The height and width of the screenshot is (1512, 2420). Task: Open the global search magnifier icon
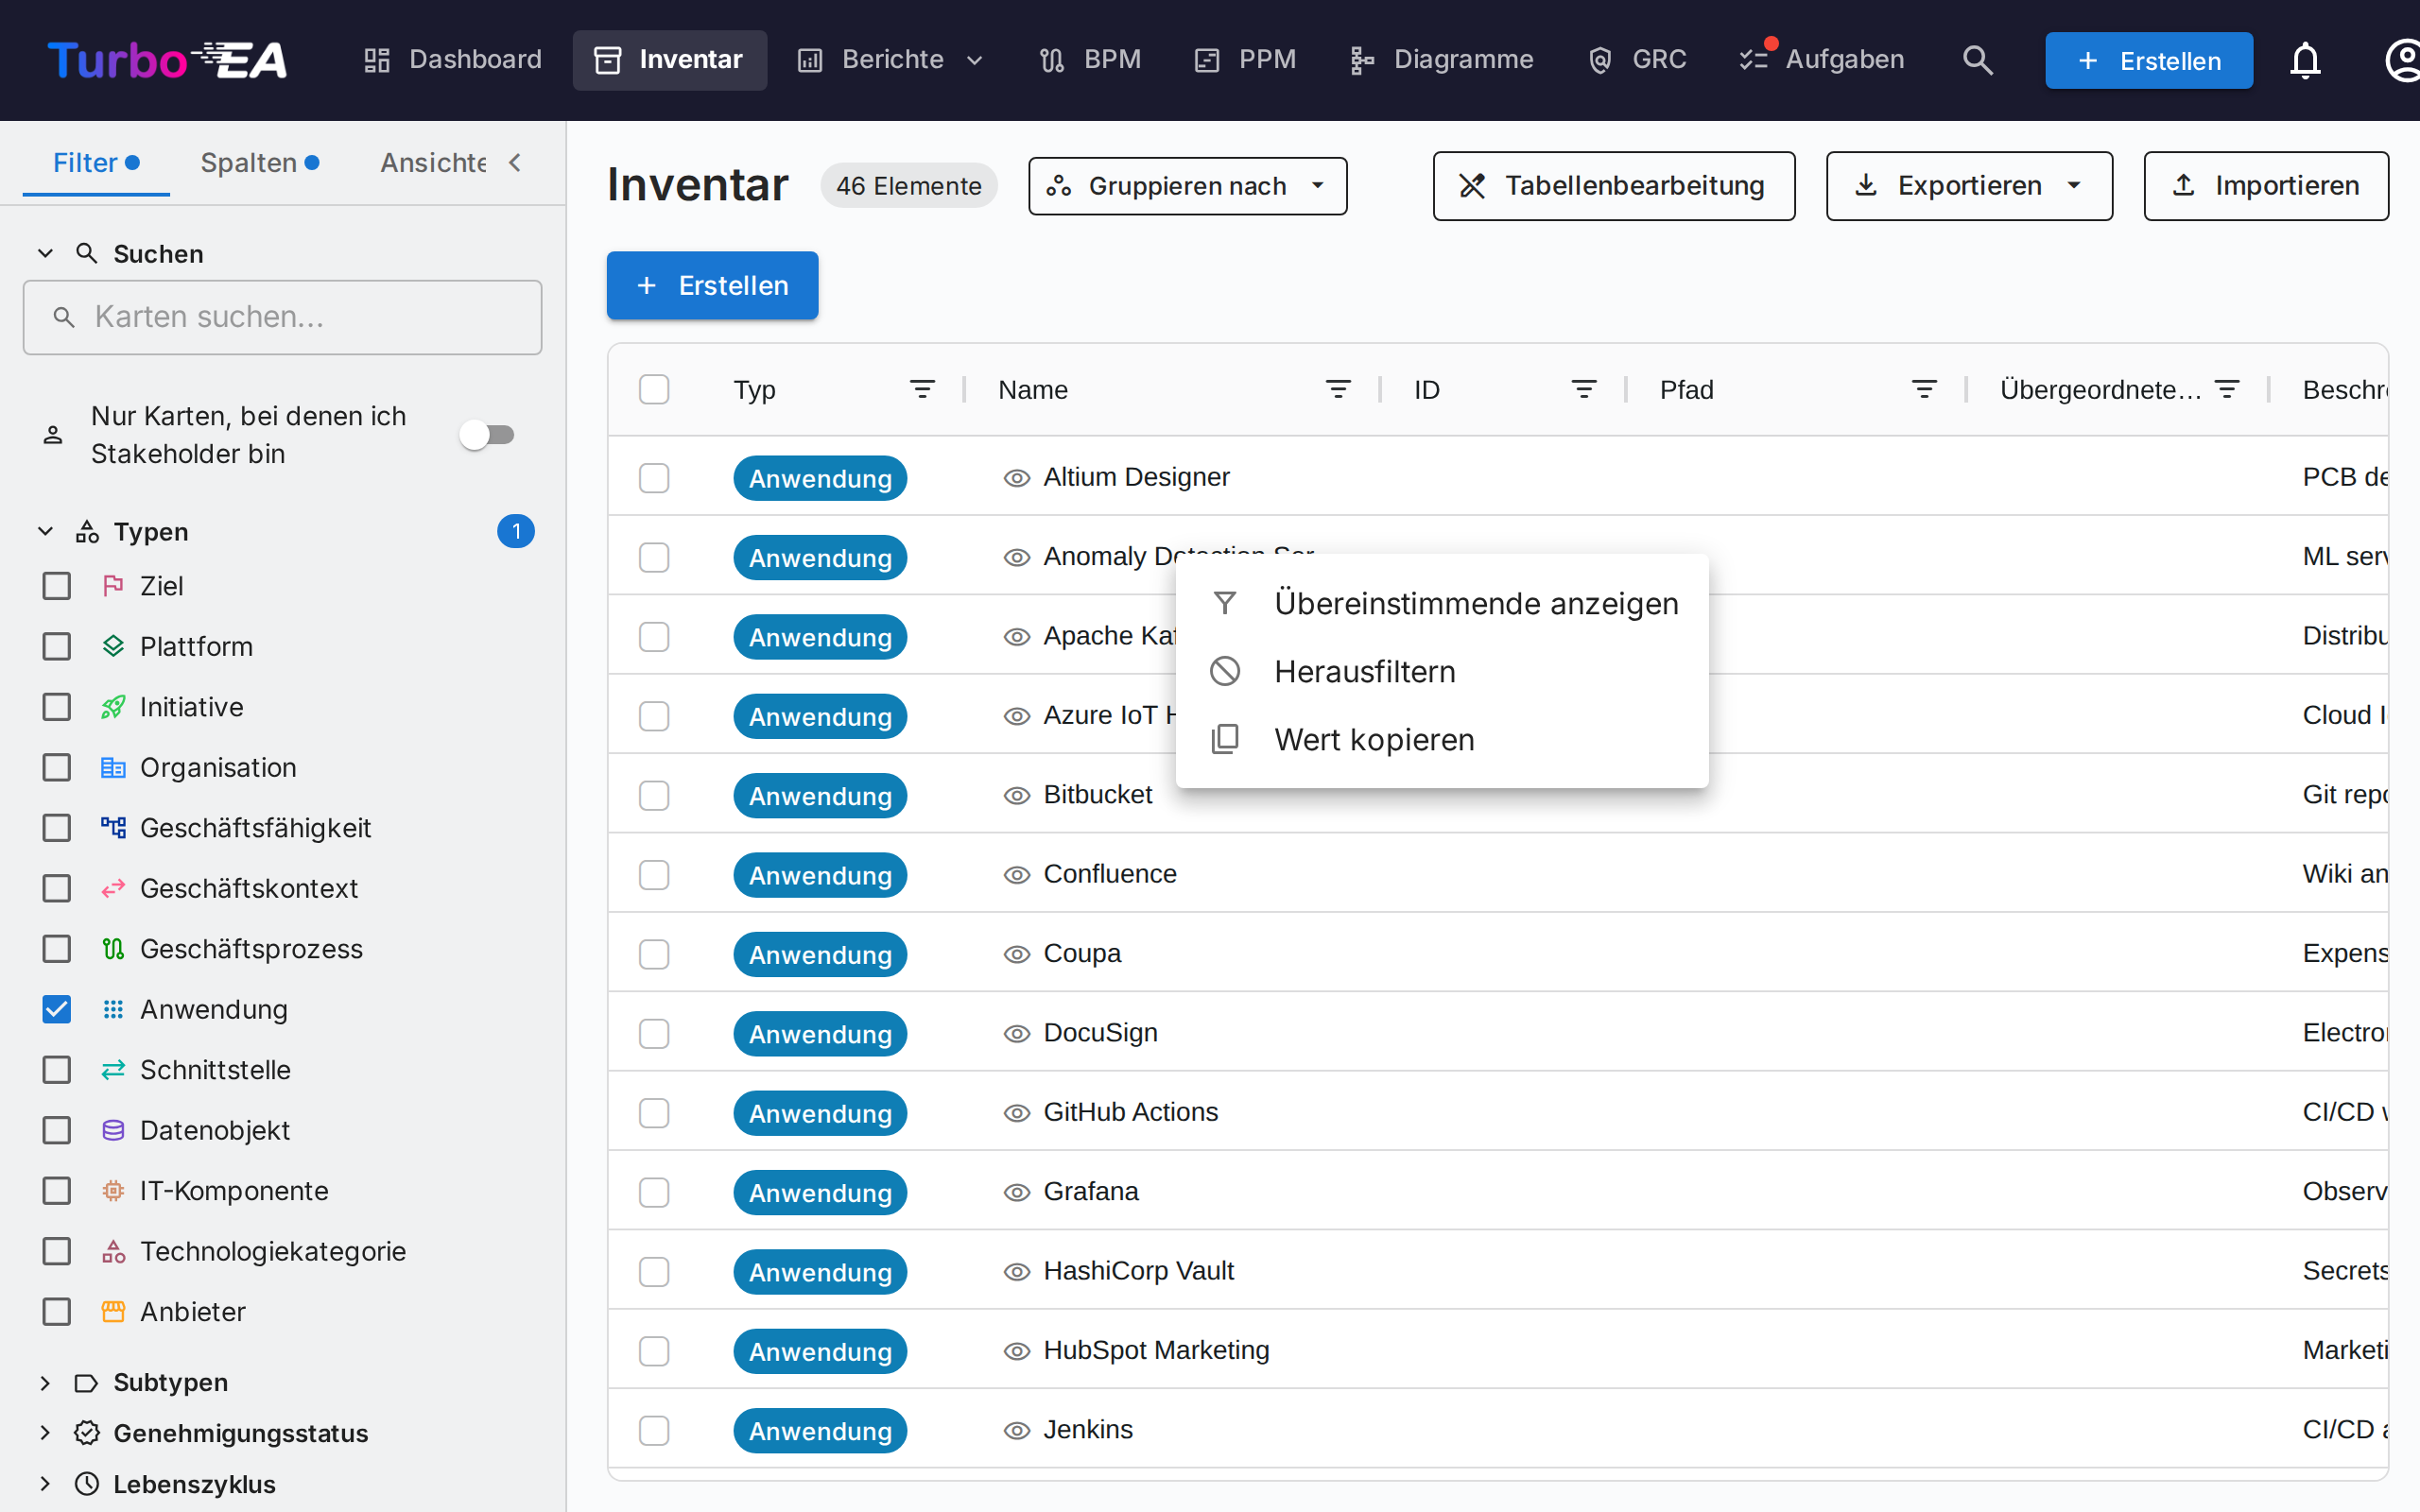(1977, 60)
